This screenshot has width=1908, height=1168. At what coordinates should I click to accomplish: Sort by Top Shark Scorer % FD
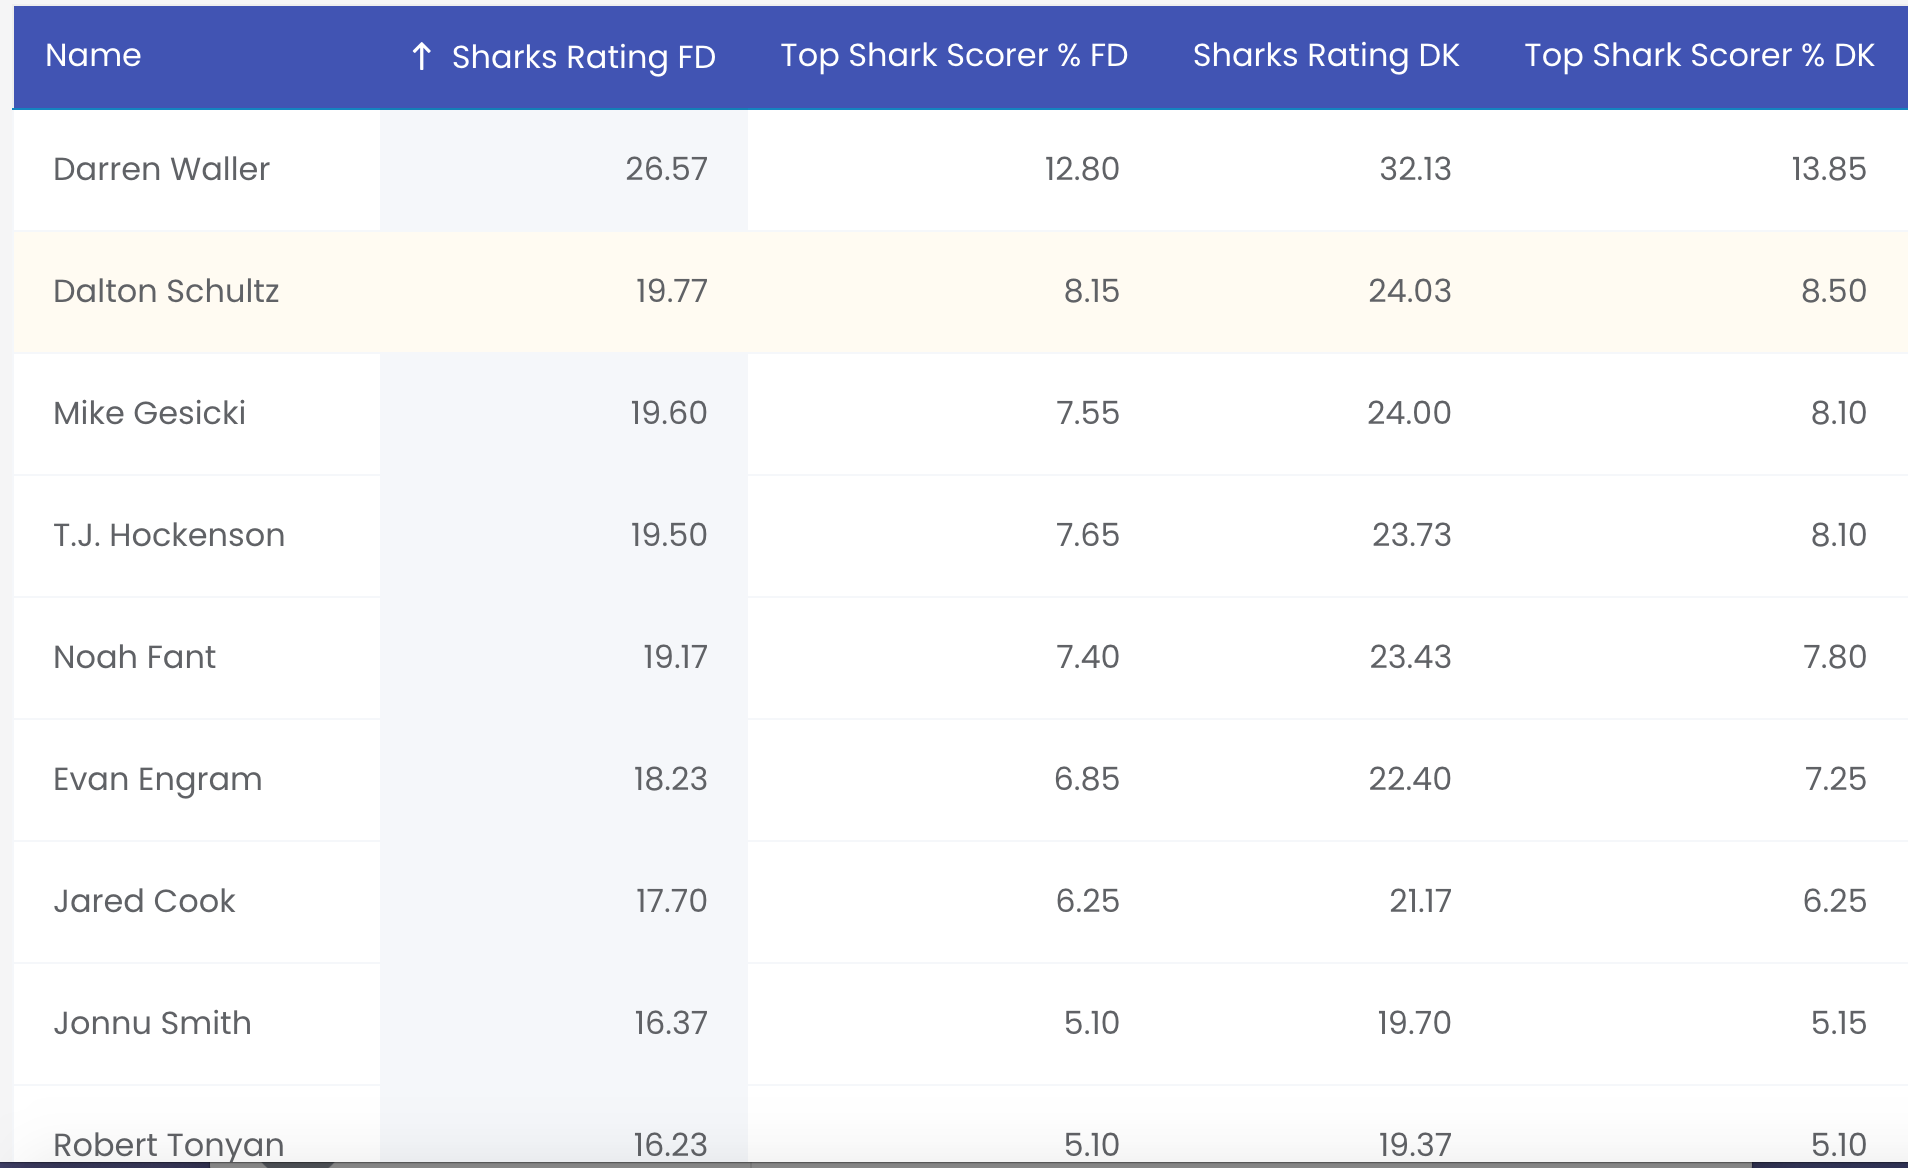(954, 55)
